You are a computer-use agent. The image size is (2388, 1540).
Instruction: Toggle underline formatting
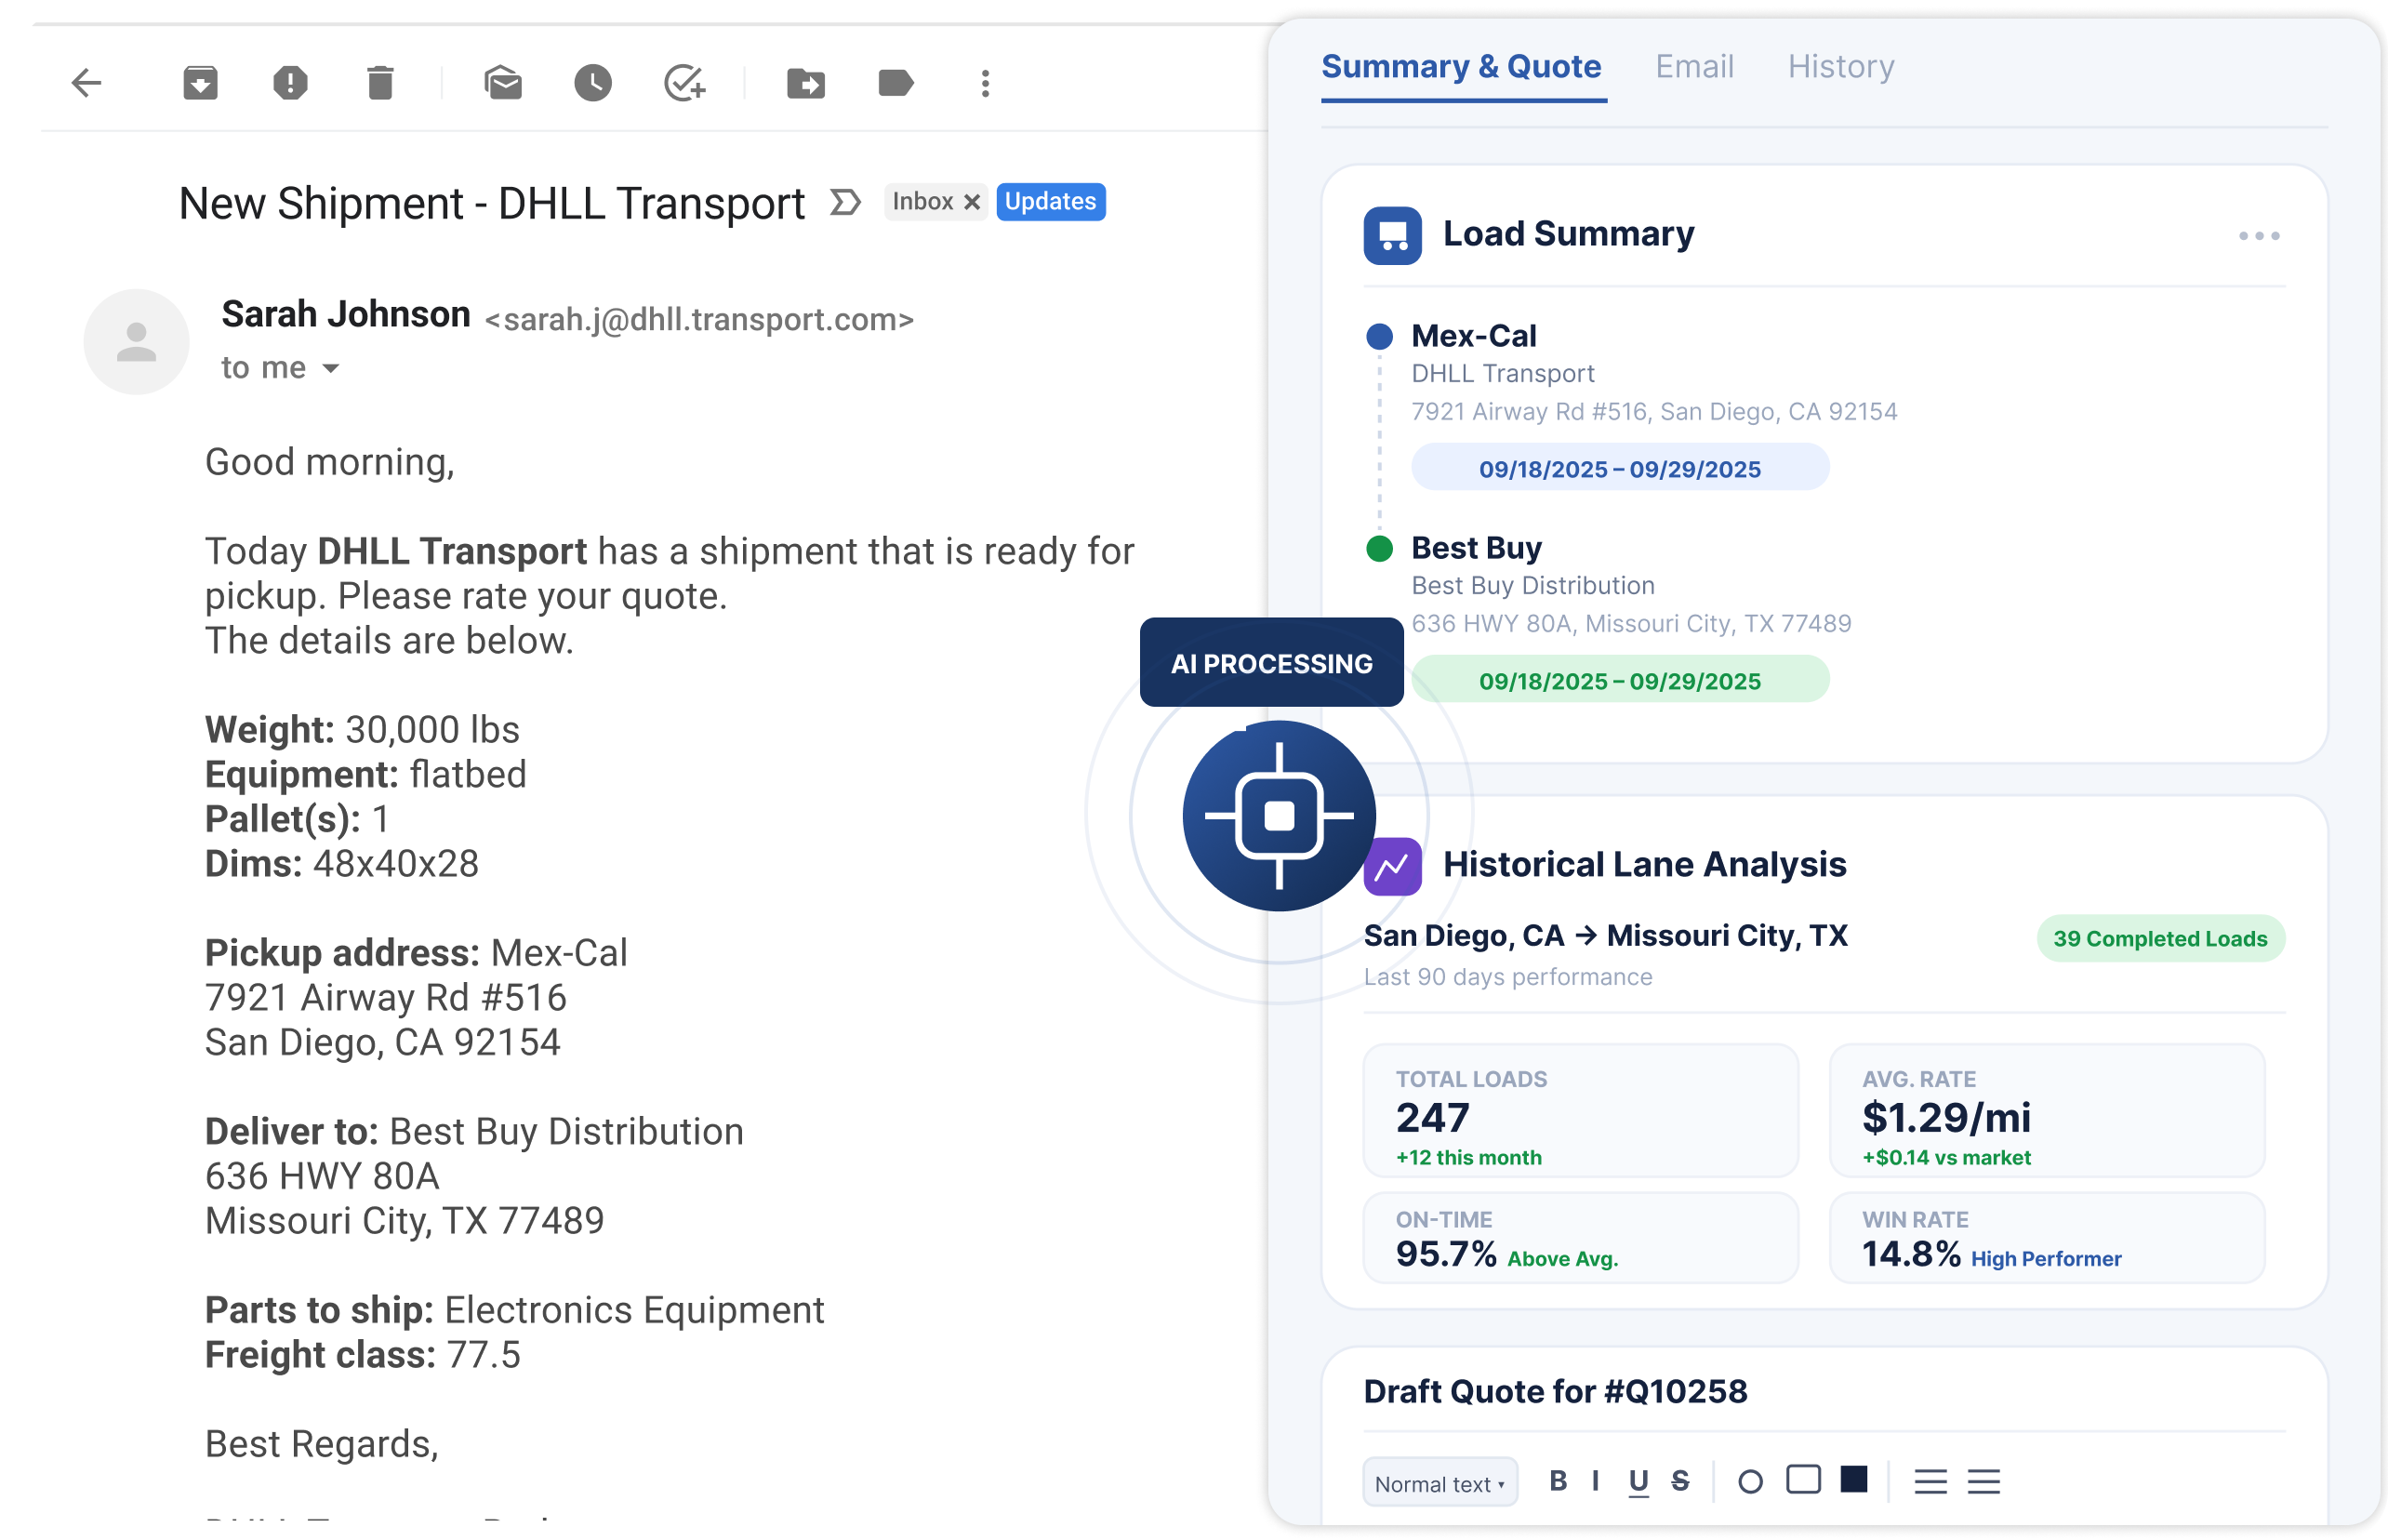click(x=1638, y=1483)
